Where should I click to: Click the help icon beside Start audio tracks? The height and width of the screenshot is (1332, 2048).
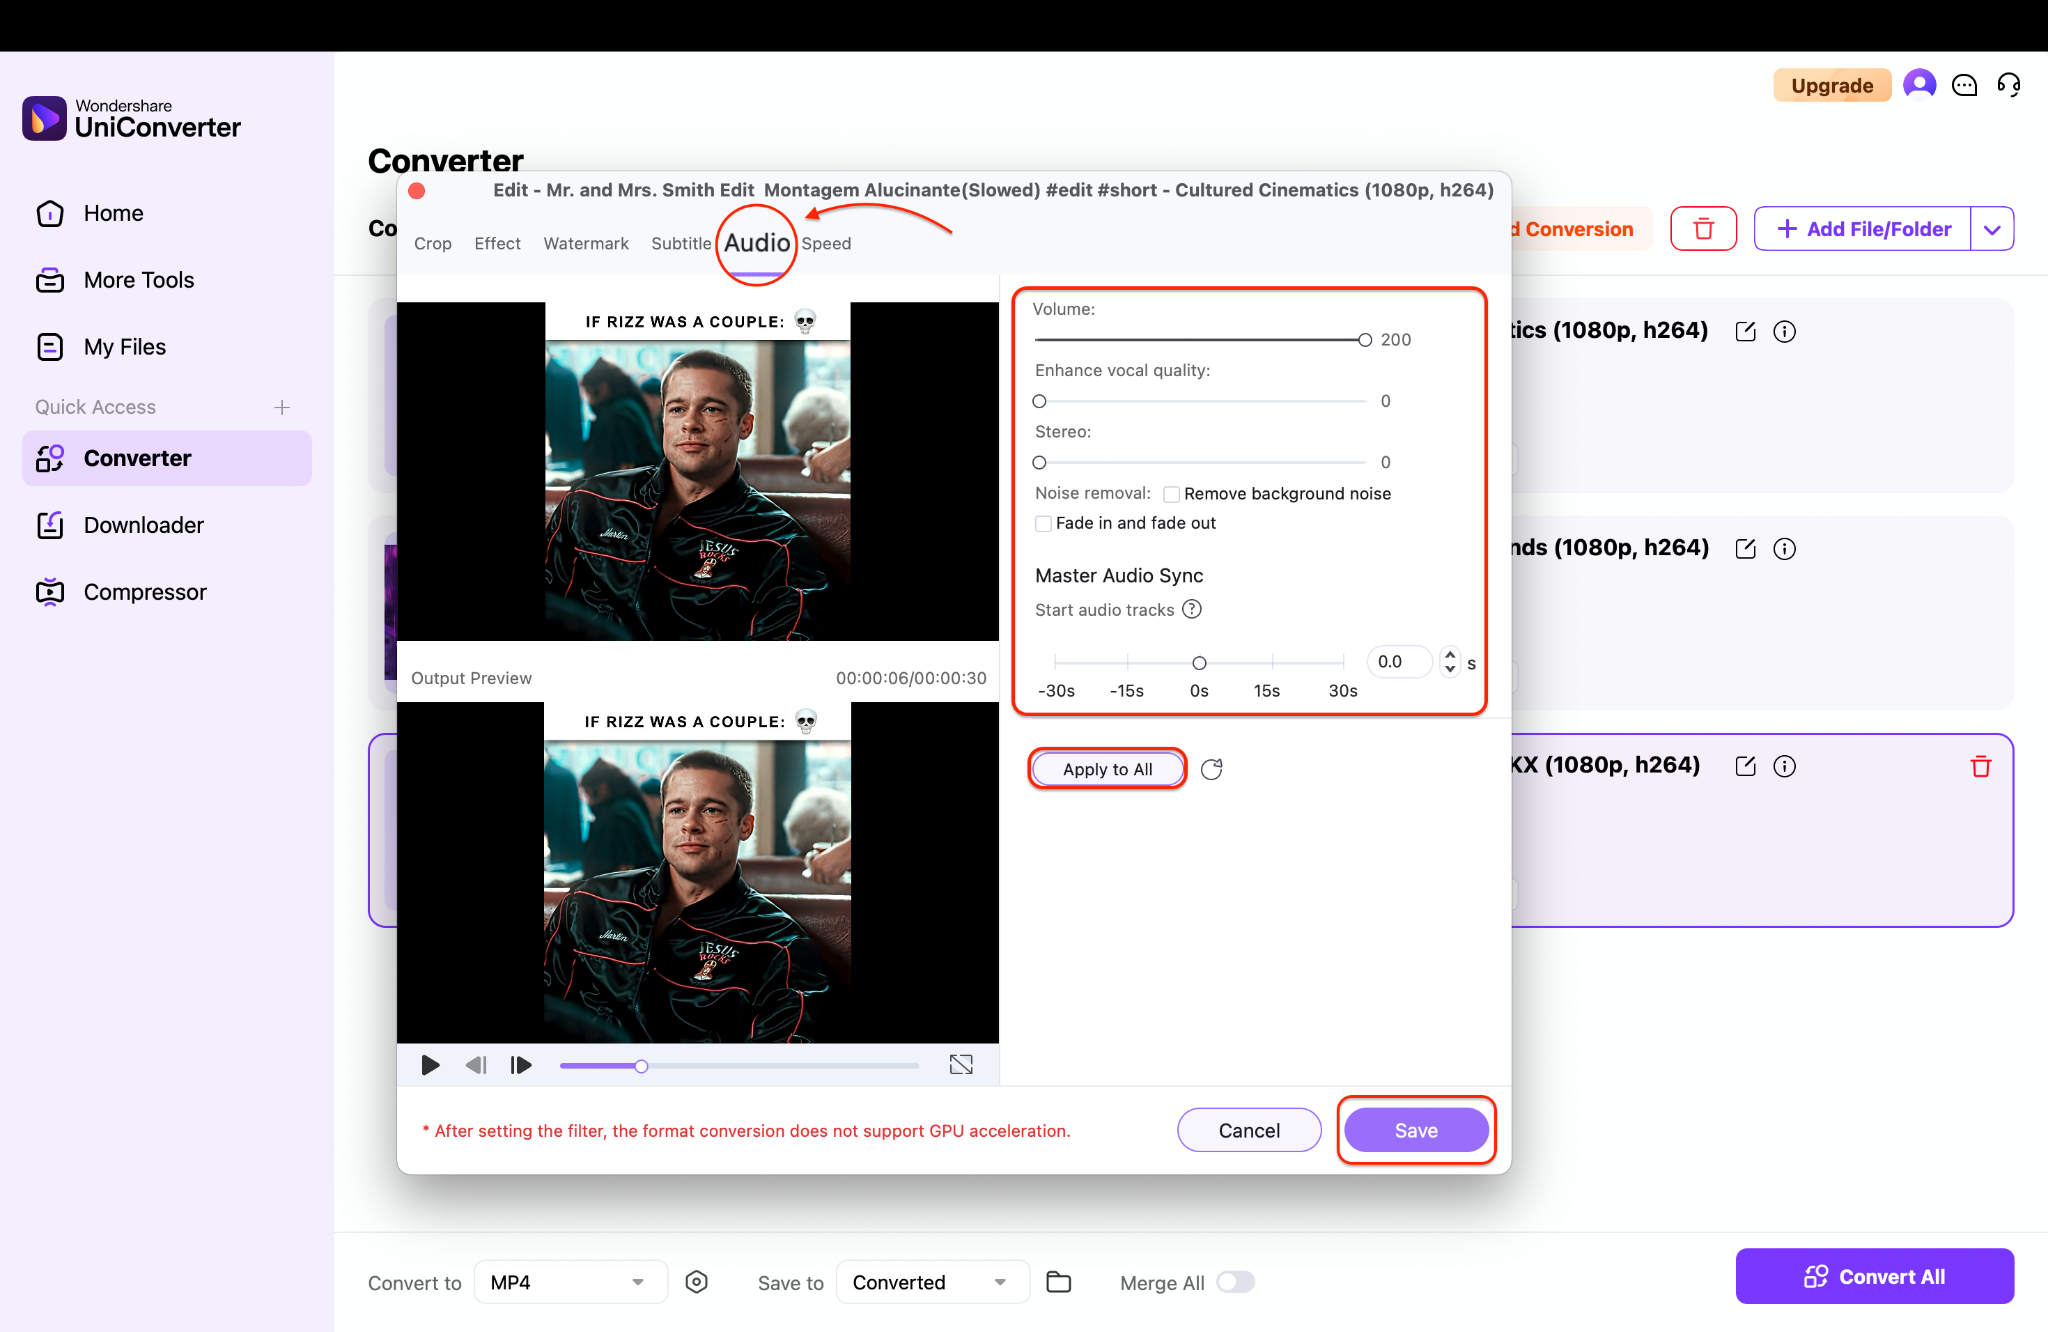[1192, 609]
